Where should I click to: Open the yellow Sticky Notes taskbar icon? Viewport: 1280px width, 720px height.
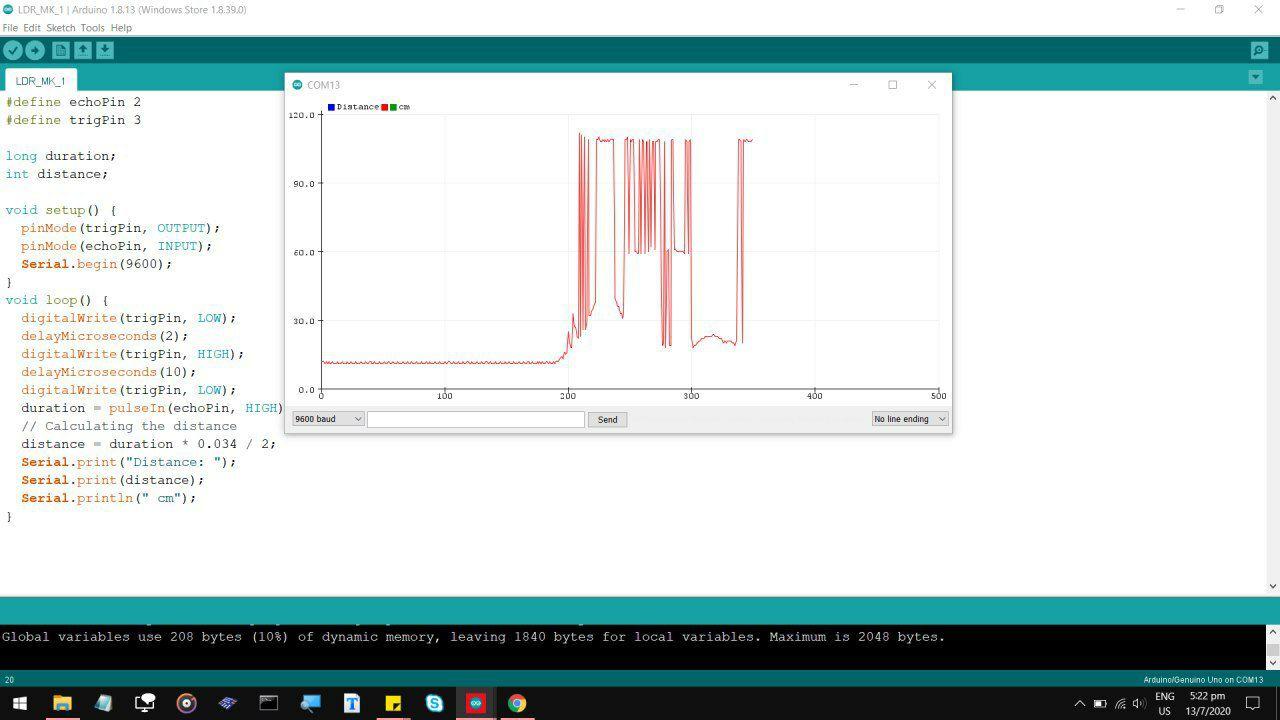tap(393, 703)
